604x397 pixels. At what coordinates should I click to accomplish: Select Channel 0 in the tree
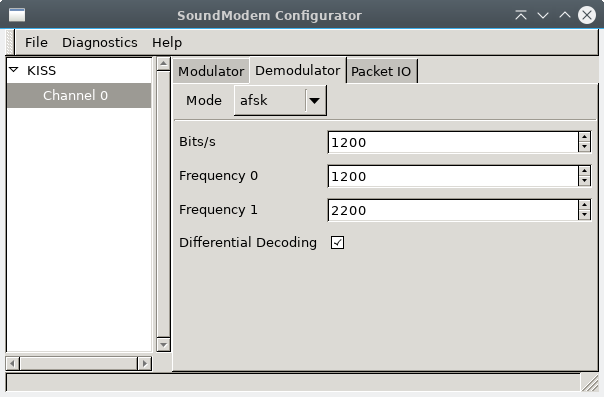(x=79, y=95)
